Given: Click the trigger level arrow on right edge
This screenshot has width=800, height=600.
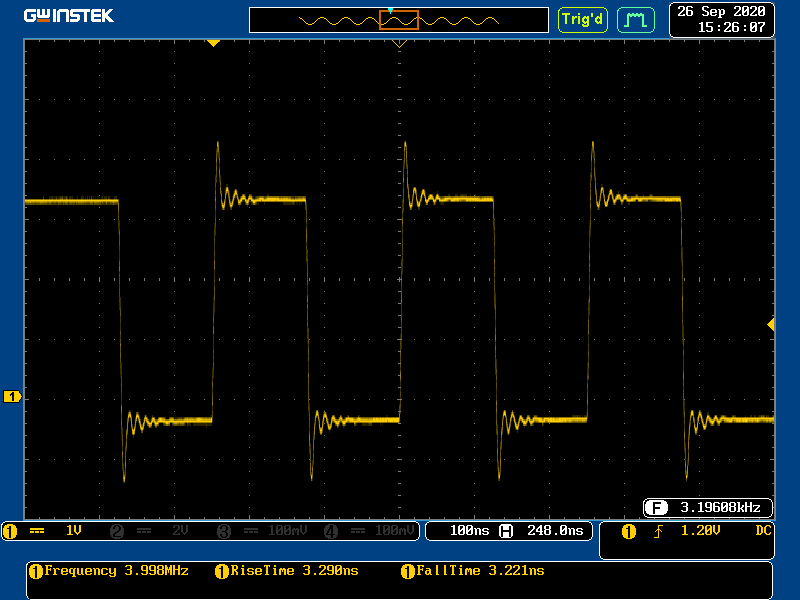Looking at the screenshot, I should 770,324.
